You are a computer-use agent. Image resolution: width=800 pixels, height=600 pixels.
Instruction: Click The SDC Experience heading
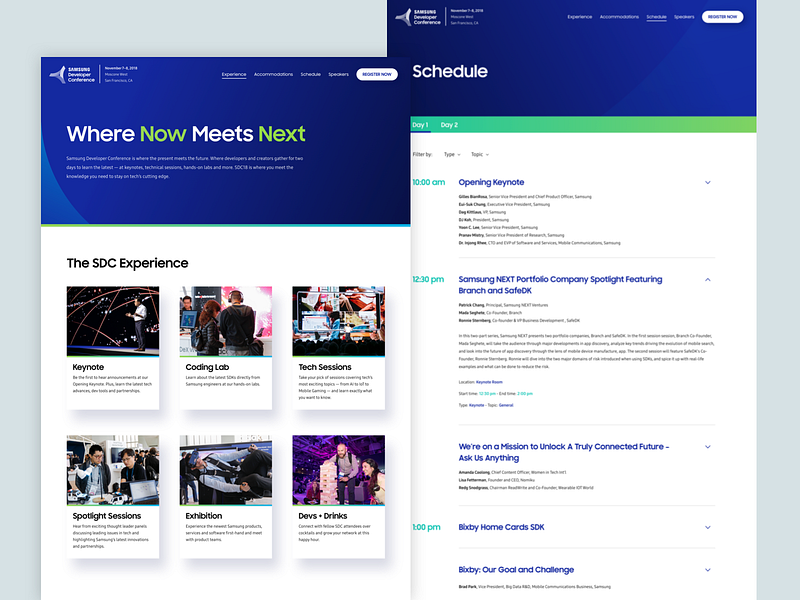pos(128,263)
